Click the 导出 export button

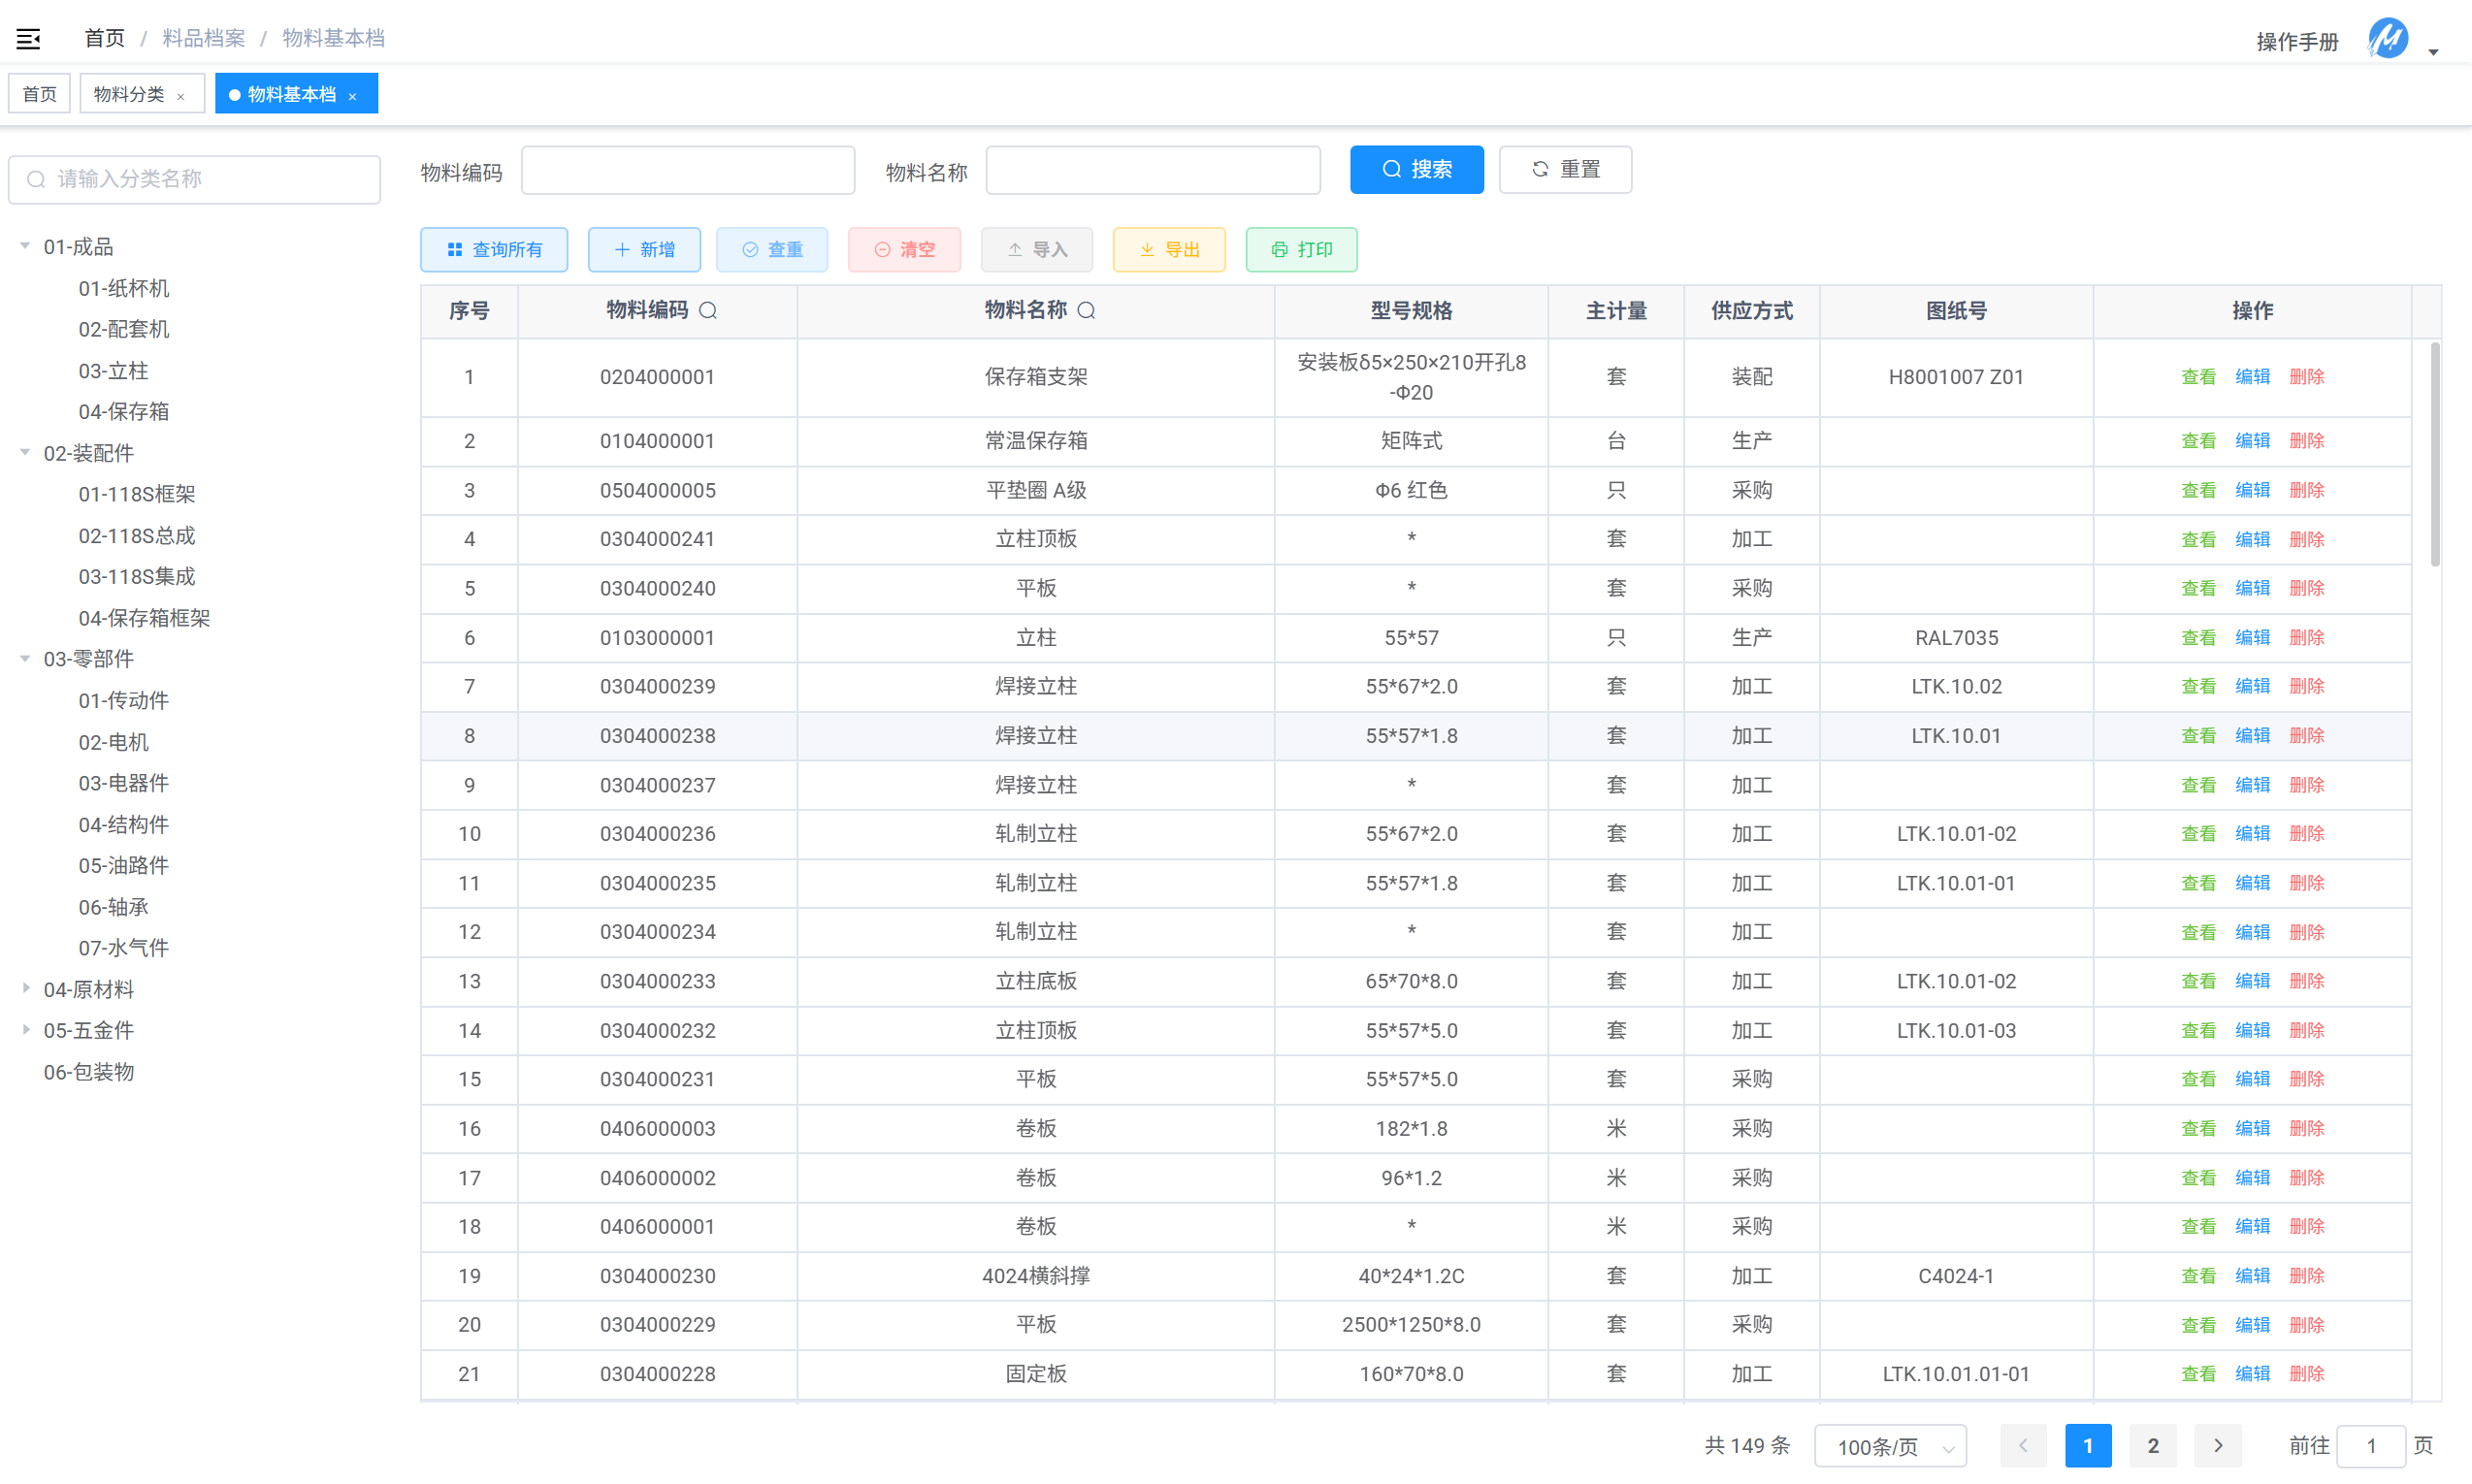click(1168, 250)
